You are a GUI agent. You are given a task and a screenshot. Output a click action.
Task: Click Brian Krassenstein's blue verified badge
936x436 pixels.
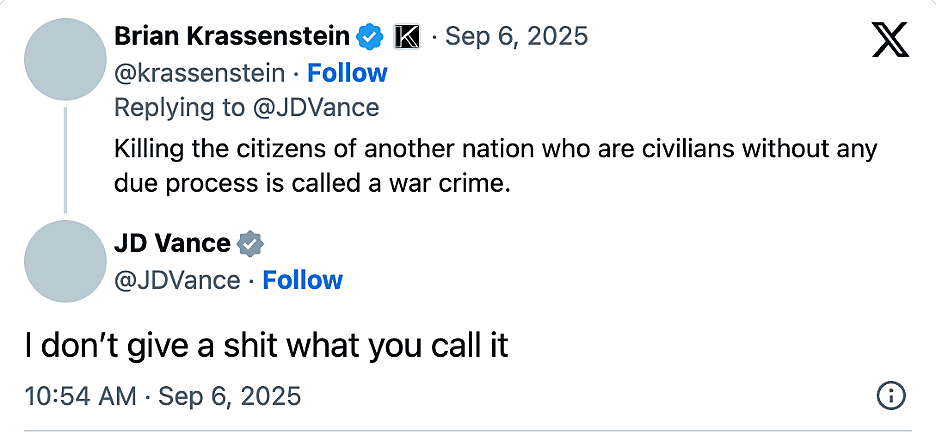tap(370, 37)
